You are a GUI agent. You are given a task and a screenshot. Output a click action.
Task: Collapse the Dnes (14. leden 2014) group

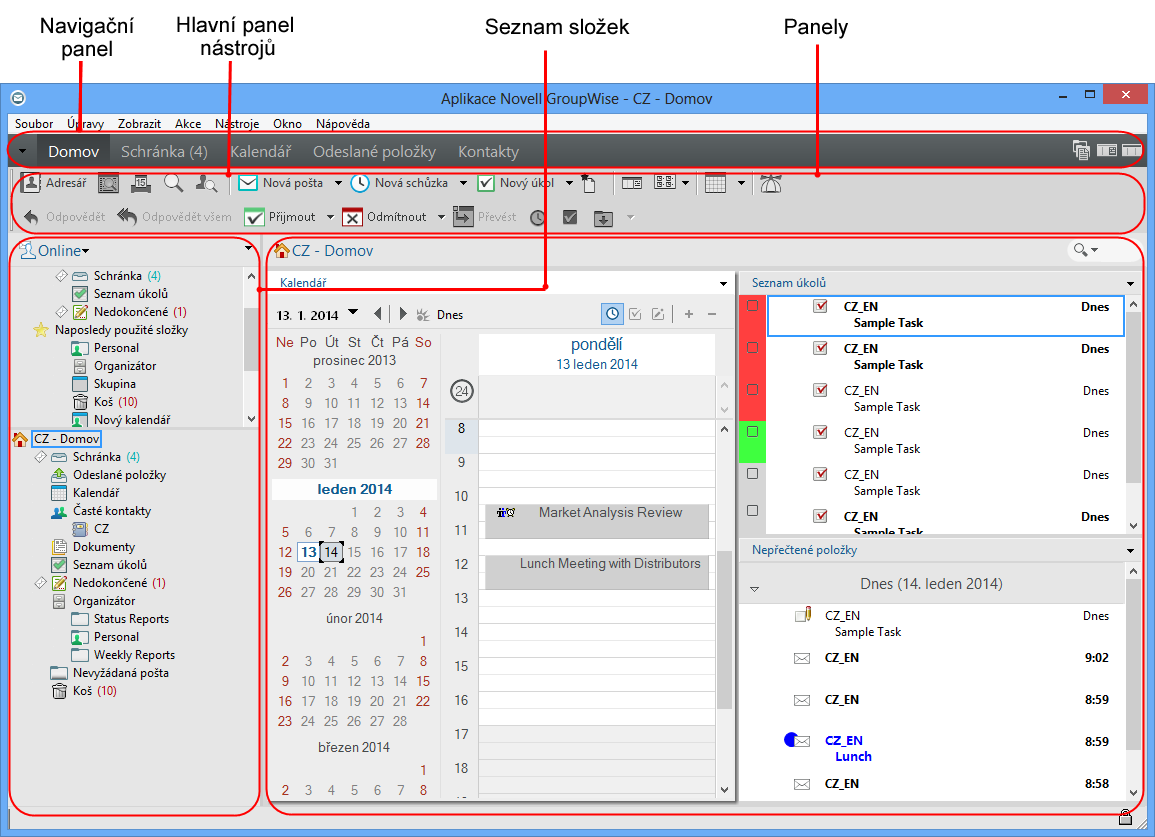[x=754, y=589]
